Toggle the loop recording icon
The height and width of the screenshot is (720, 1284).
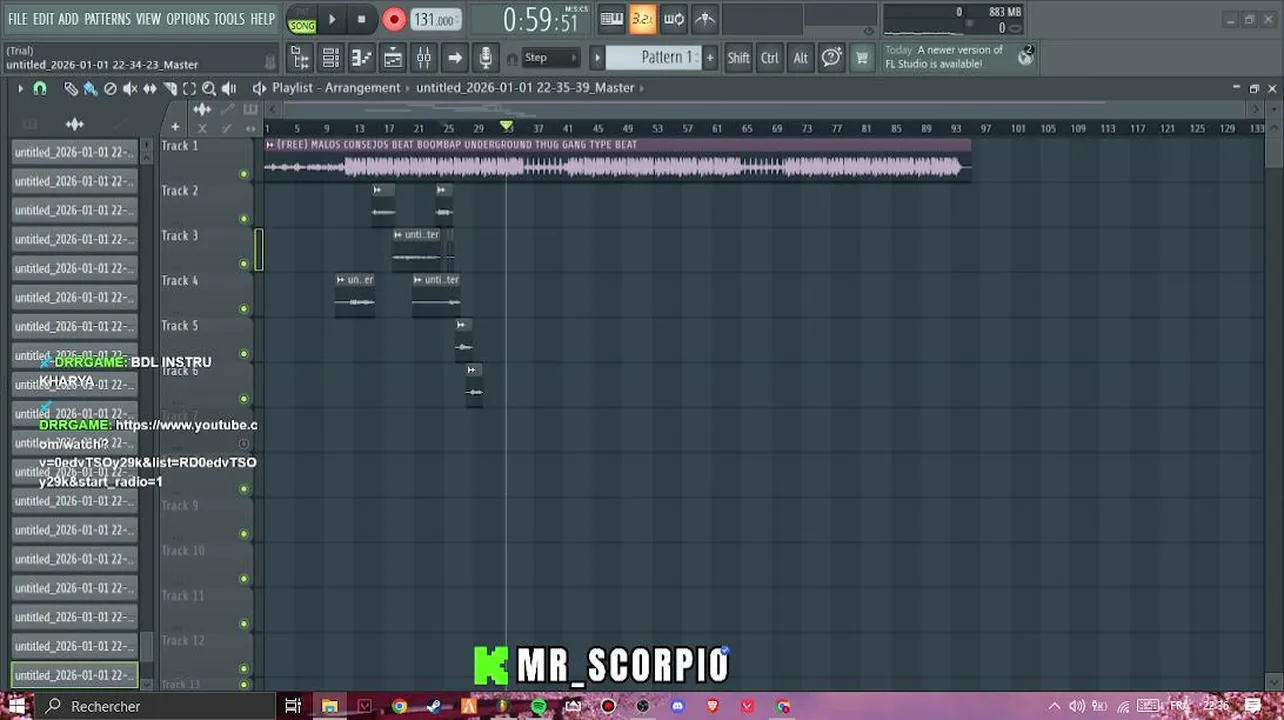coord(673,18)
